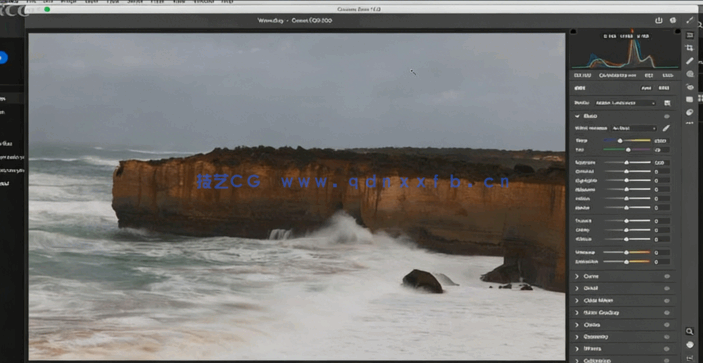Click the Vibrance slider handle
The height and width of the screenshot is (363, 703).
626,253
